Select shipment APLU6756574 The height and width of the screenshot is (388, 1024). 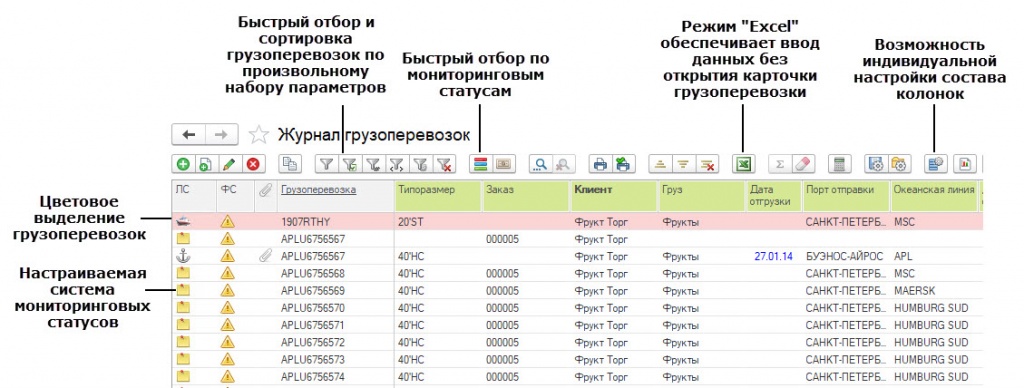313,376
